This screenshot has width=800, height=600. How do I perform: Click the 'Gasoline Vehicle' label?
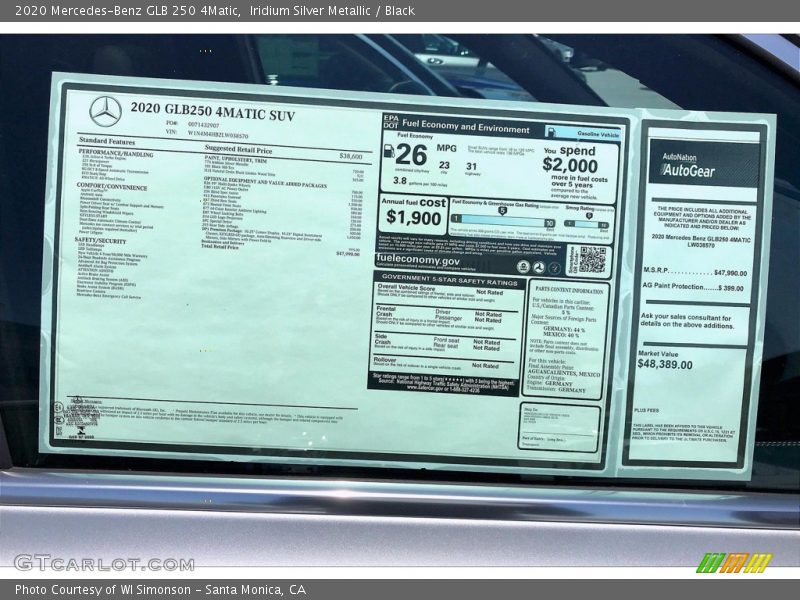[x=598, y=134]
